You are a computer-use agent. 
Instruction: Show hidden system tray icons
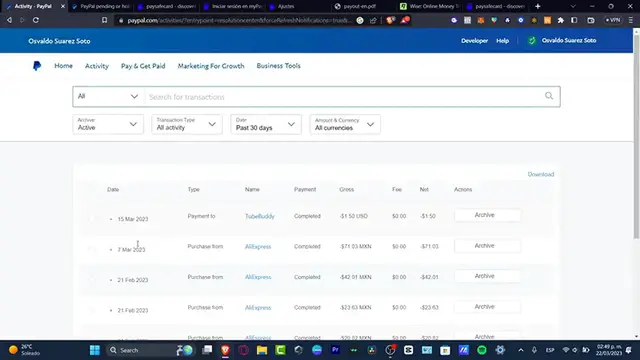pos(521,350)
